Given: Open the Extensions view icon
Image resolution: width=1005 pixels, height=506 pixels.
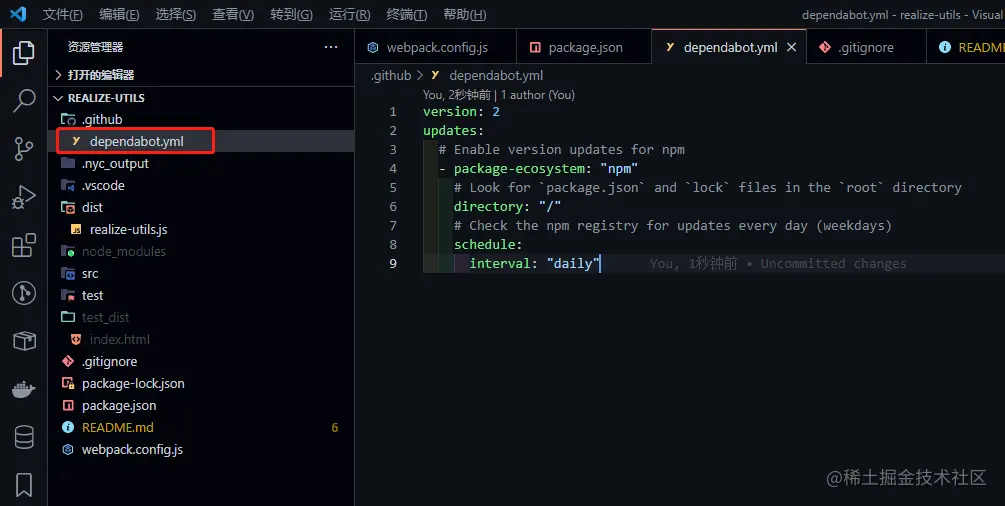Looking at the screenshot, I should click(24, 245).
